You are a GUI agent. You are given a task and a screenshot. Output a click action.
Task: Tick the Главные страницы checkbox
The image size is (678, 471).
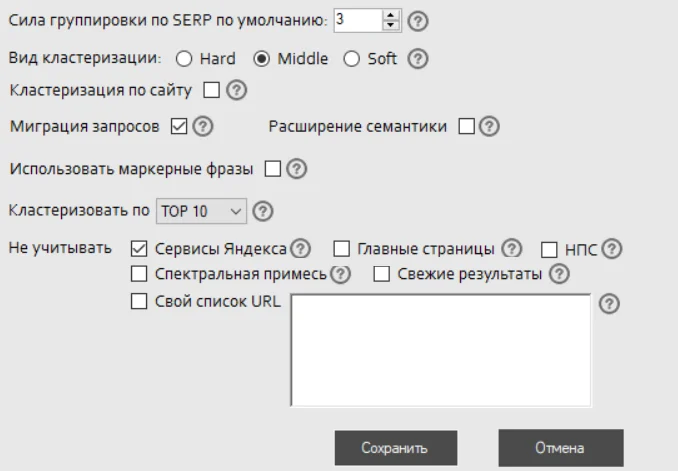click(341, 248)
